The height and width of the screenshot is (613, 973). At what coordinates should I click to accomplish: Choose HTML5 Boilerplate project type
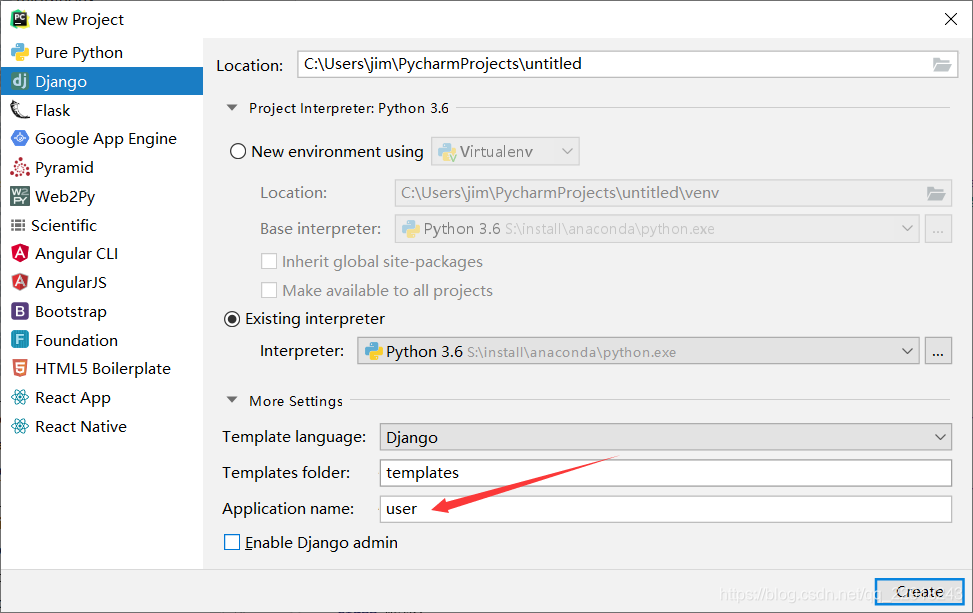pos(103,369)
